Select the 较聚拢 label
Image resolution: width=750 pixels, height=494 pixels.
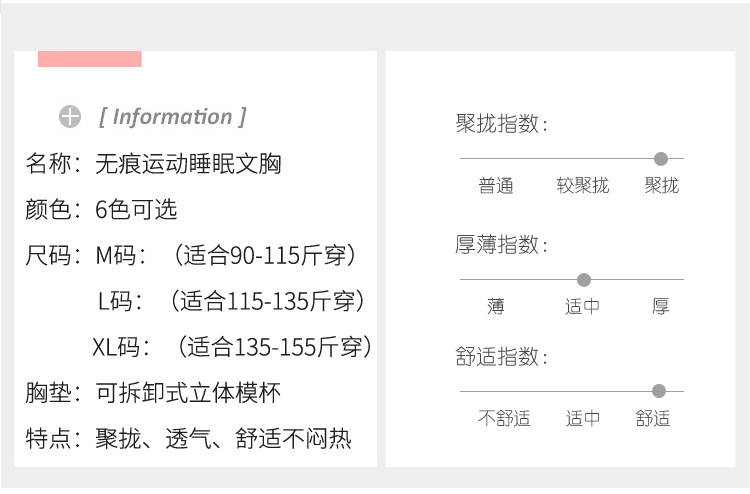[583, 186]
